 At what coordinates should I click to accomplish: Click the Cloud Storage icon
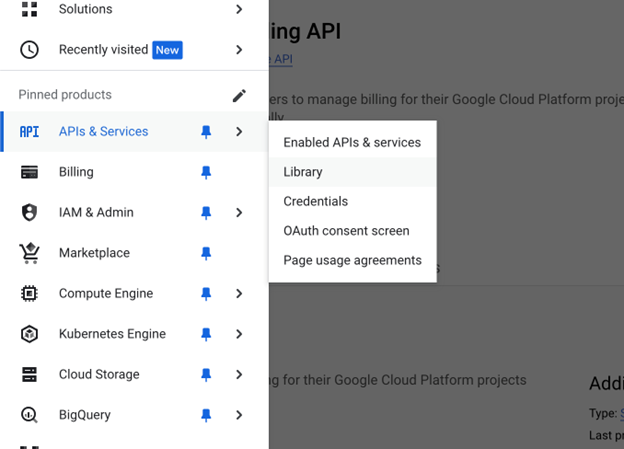pos(29,375)
